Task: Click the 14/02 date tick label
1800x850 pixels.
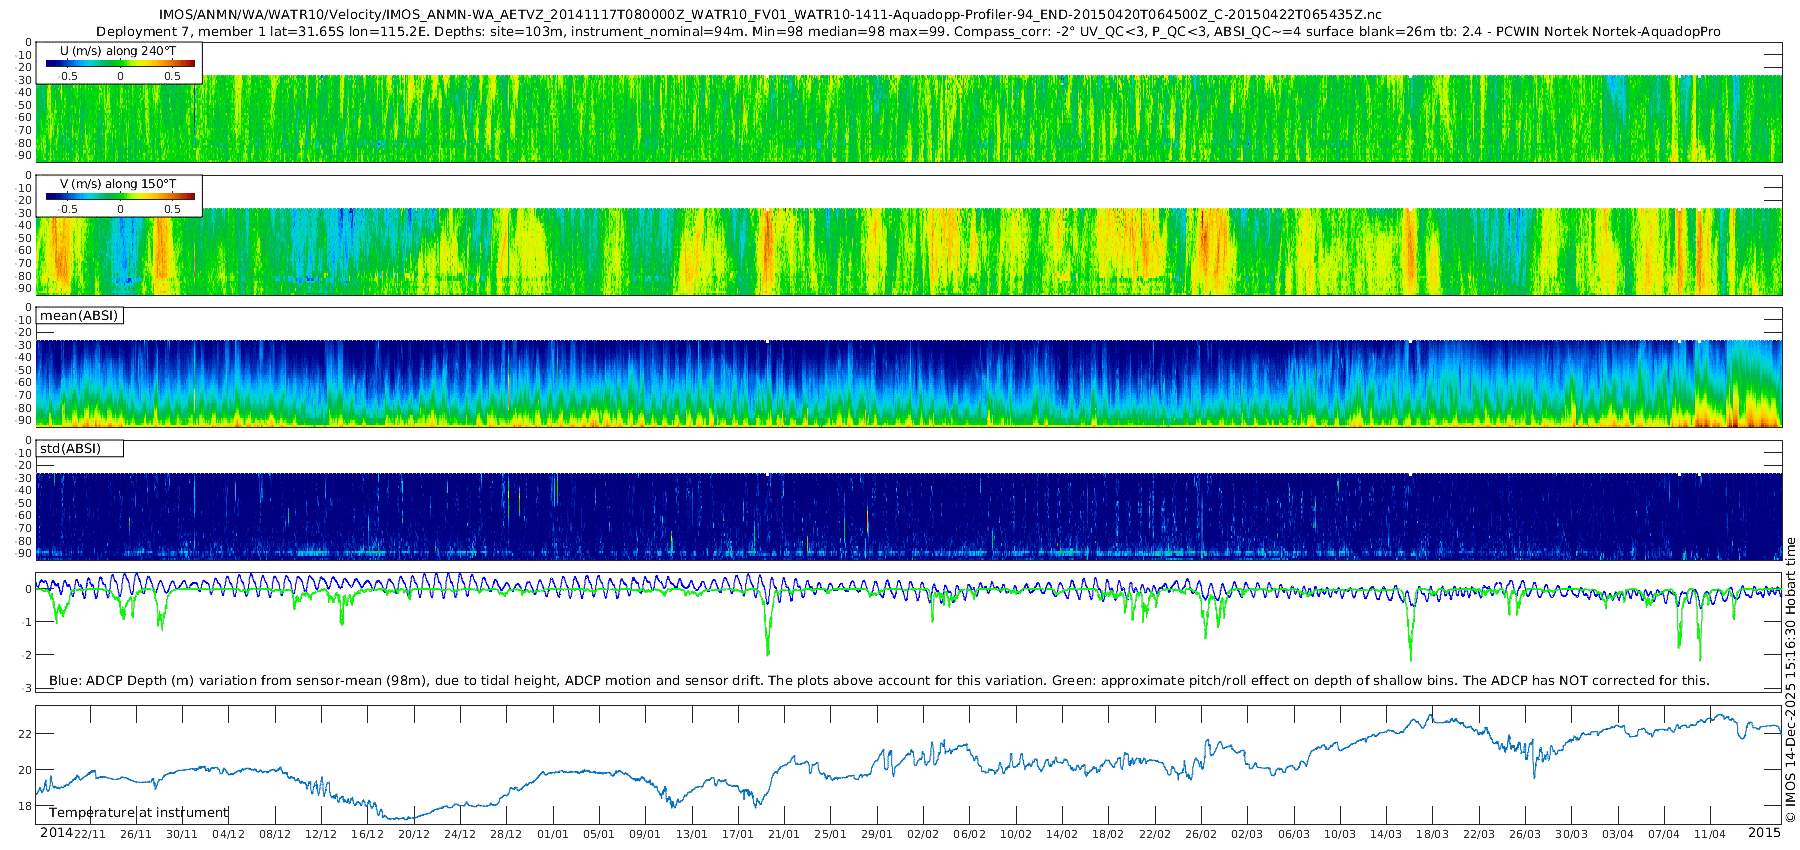Action: click(1062, 835)
